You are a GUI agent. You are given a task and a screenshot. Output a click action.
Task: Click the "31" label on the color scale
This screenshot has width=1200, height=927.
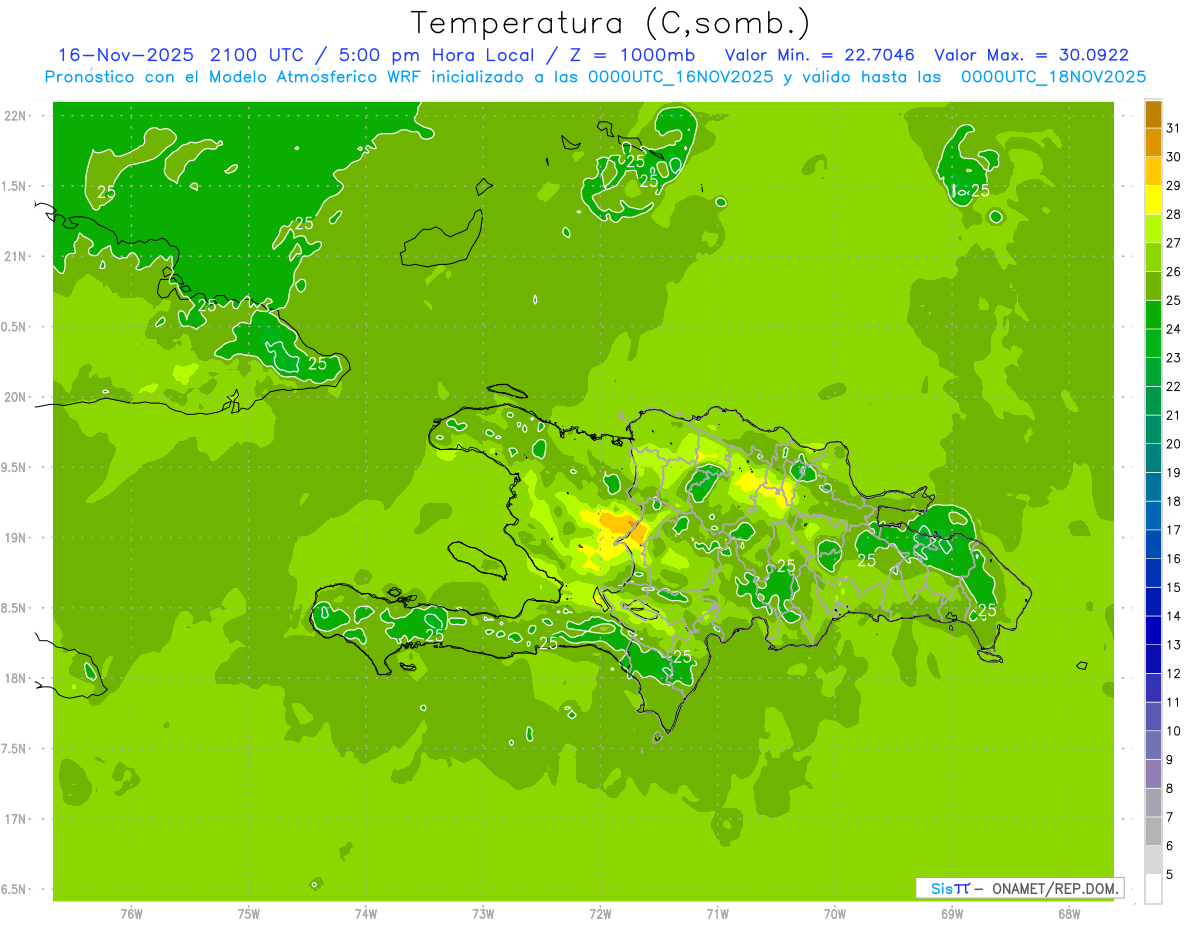[1174, 128]
